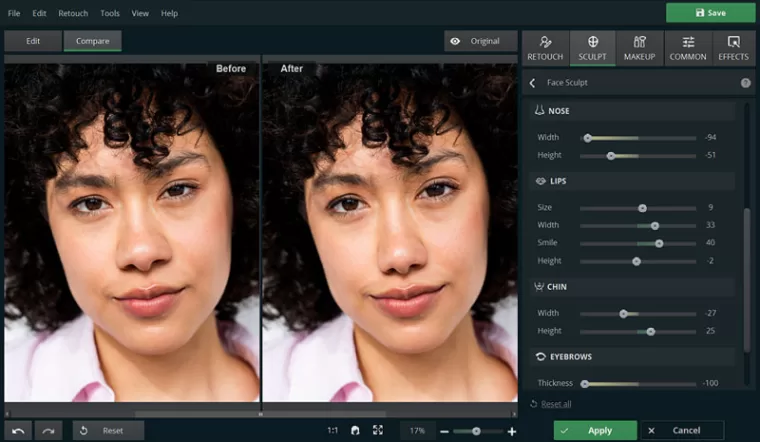Click the Cancel button
This screenshot has height=442, width=760.
tap(682, 430)
